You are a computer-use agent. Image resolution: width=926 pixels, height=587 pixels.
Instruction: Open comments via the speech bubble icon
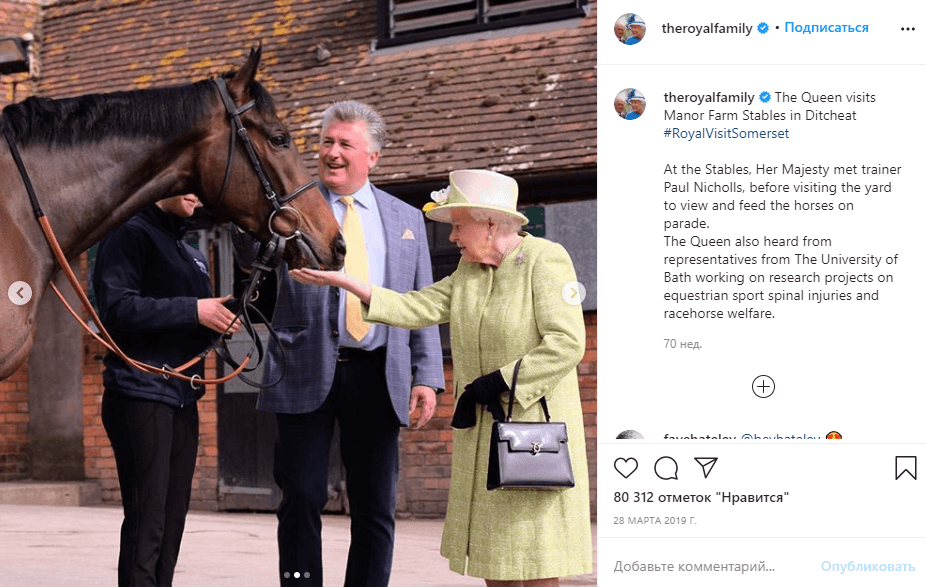[x=666, y=468]
